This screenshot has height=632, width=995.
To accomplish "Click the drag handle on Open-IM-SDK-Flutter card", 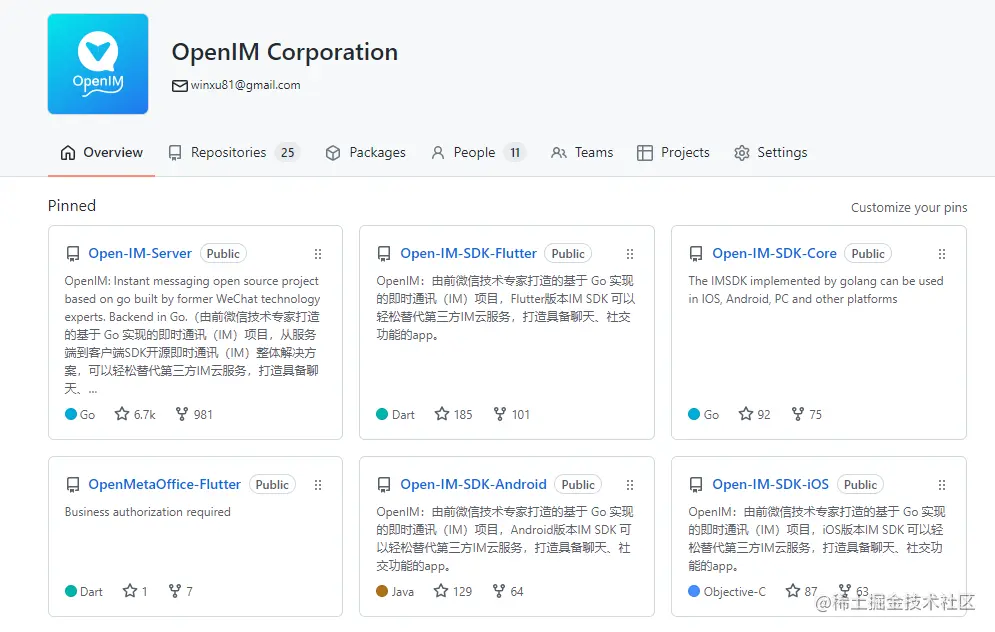I will pos(630,254).
